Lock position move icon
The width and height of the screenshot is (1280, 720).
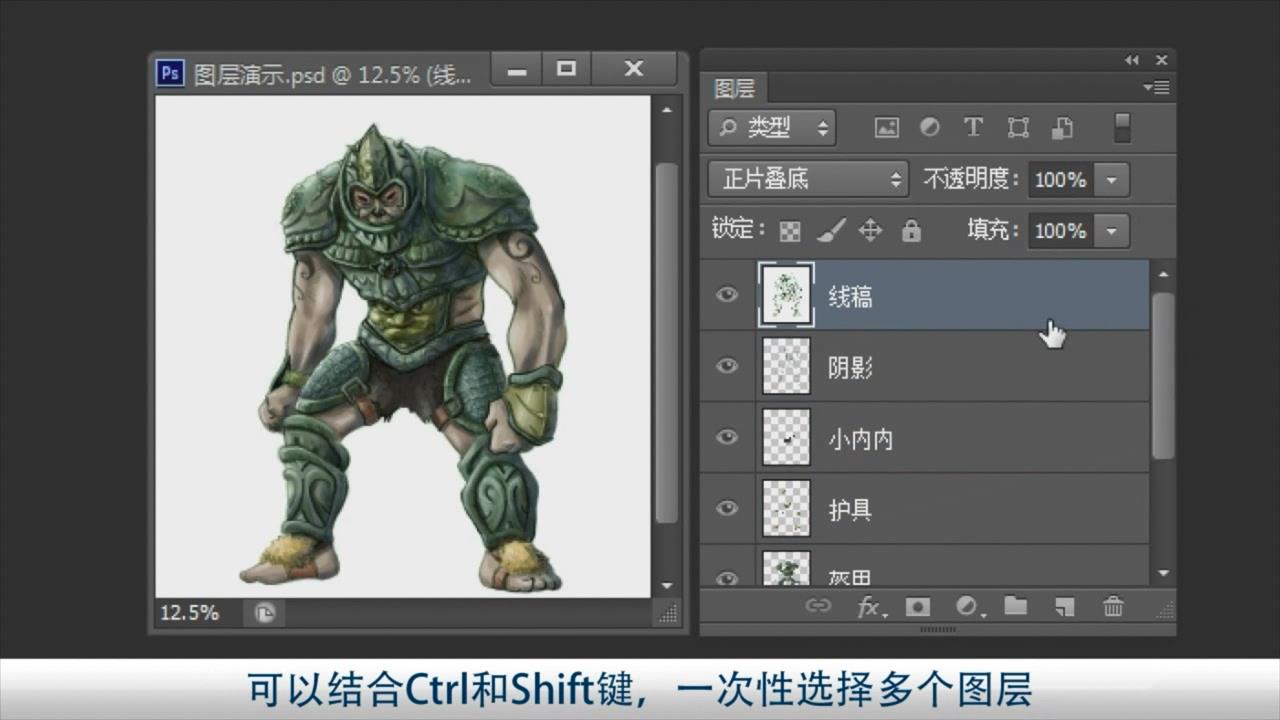tap(870, 231)
